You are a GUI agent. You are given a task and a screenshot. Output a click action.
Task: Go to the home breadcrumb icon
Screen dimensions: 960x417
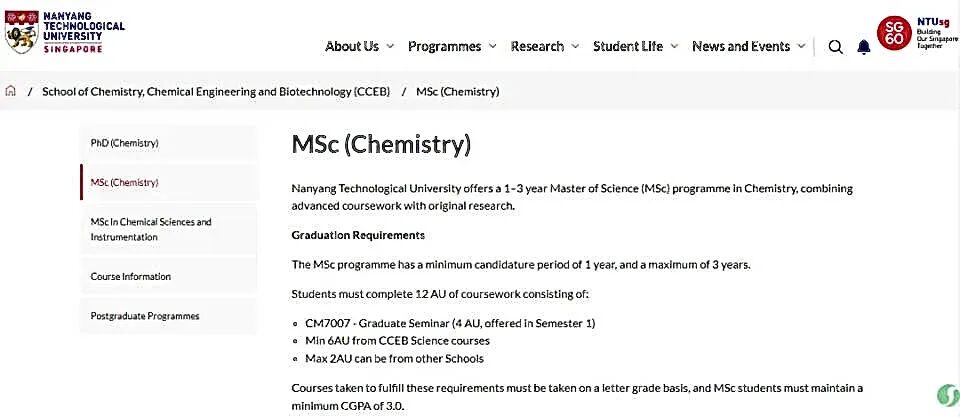click(11, 91)
